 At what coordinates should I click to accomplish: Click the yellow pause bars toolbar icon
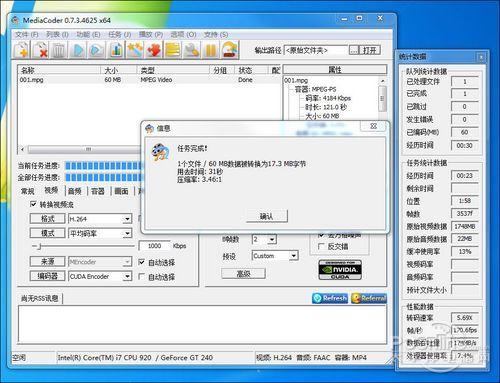pos(211,50)
